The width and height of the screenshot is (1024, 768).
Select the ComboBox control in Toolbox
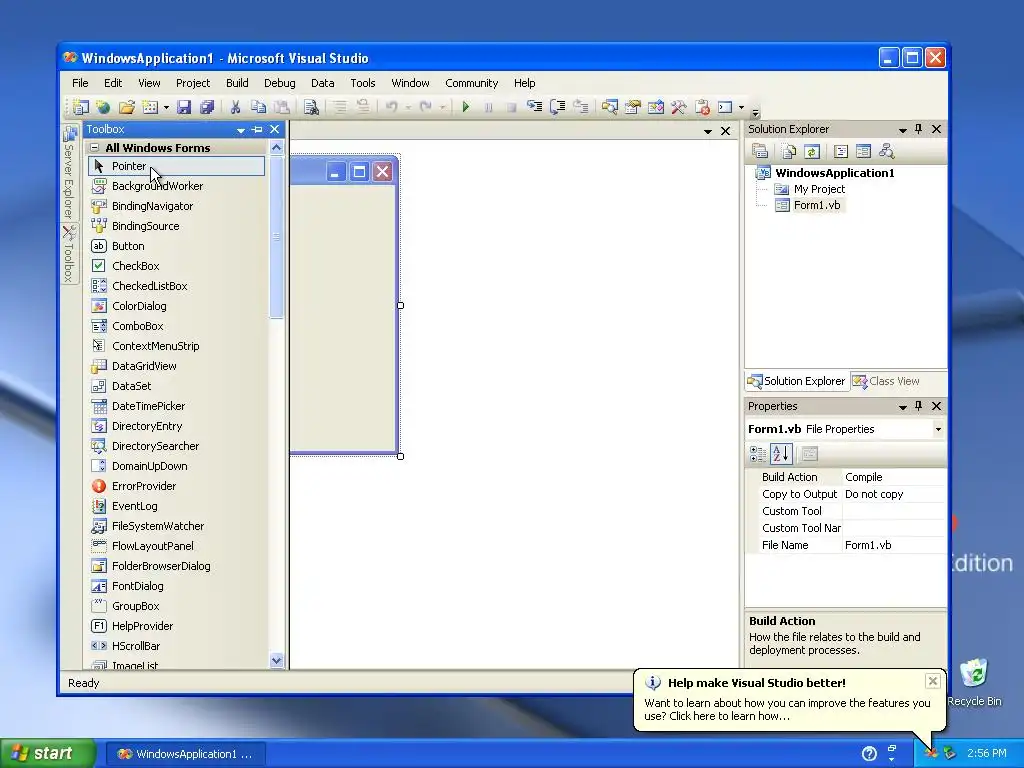click(176, 326)
